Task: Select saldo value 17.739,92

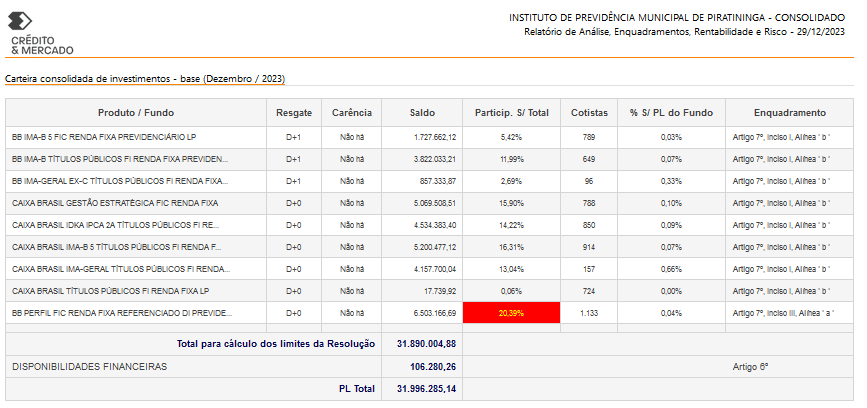Action: point(441,291)
